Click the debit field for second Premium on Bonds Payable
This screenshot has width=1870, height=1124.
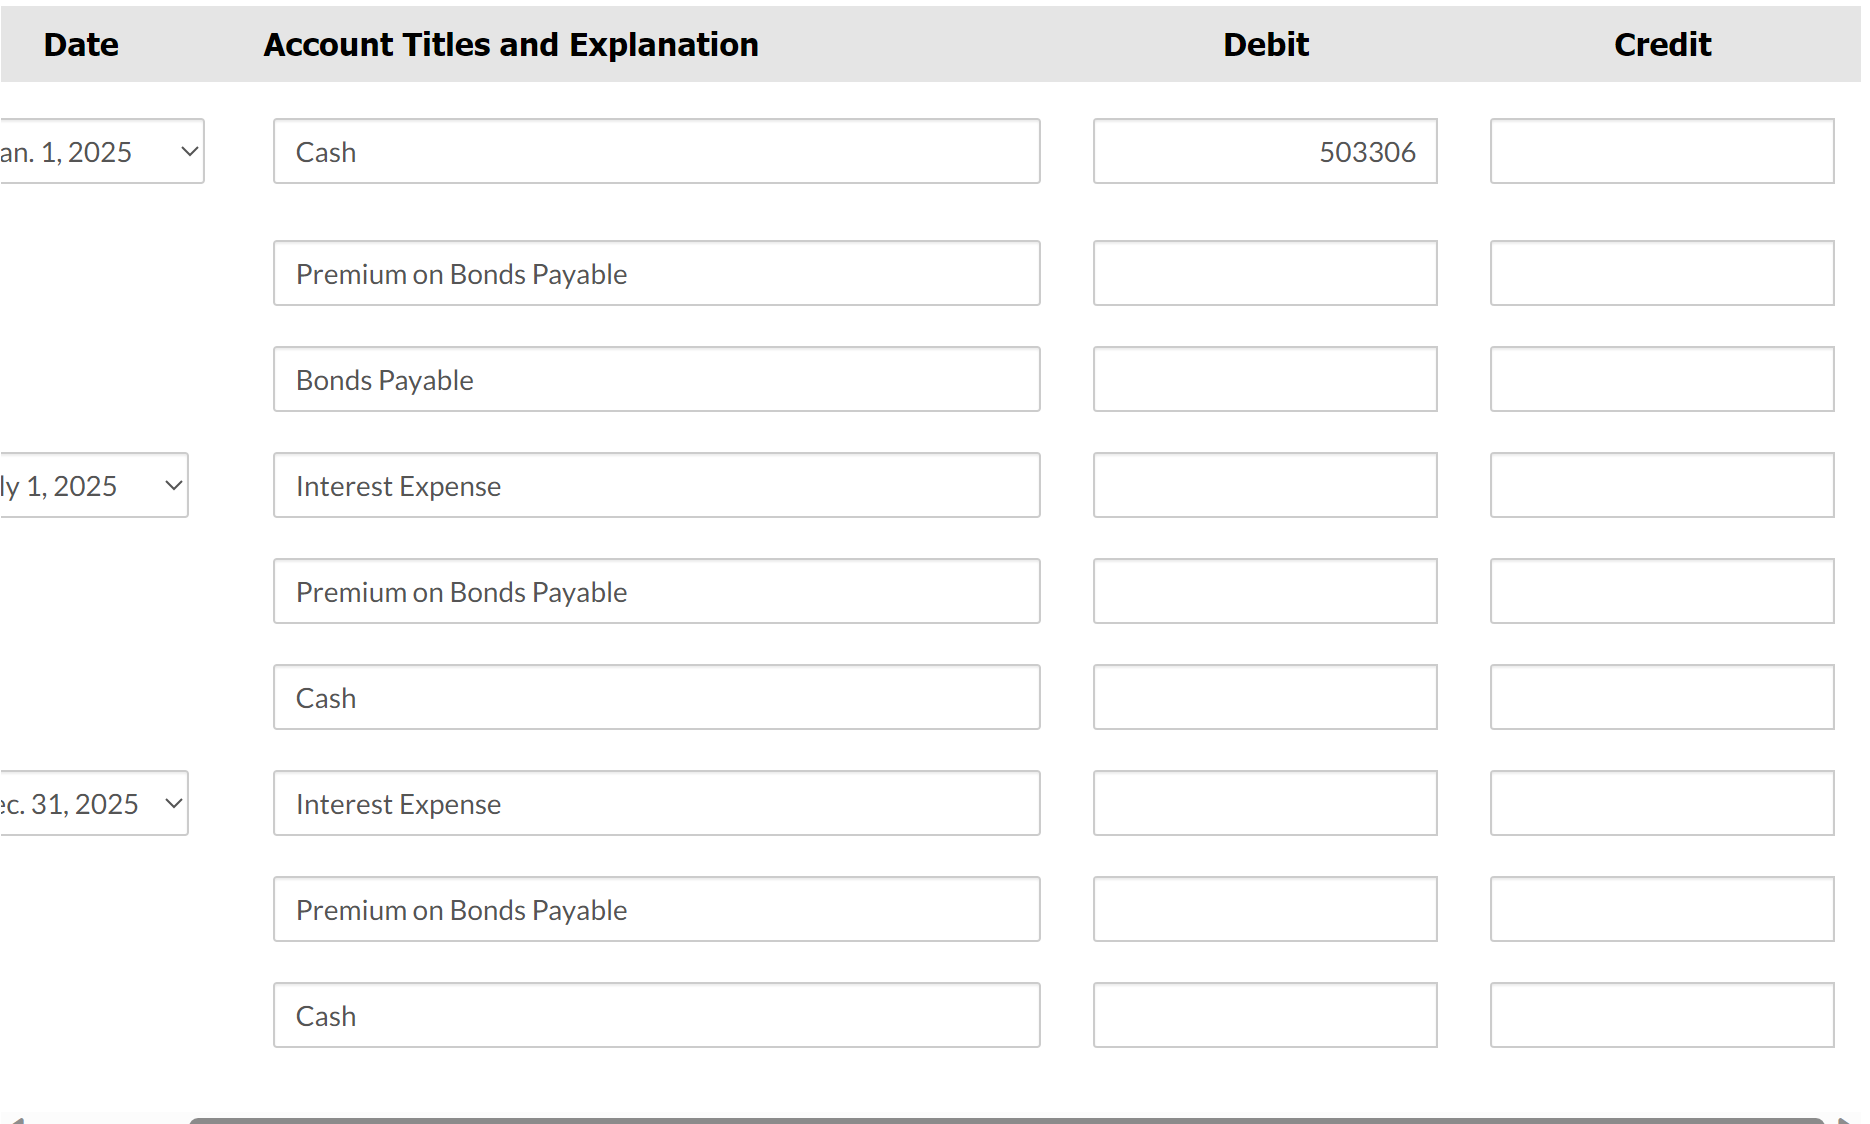1265,591
